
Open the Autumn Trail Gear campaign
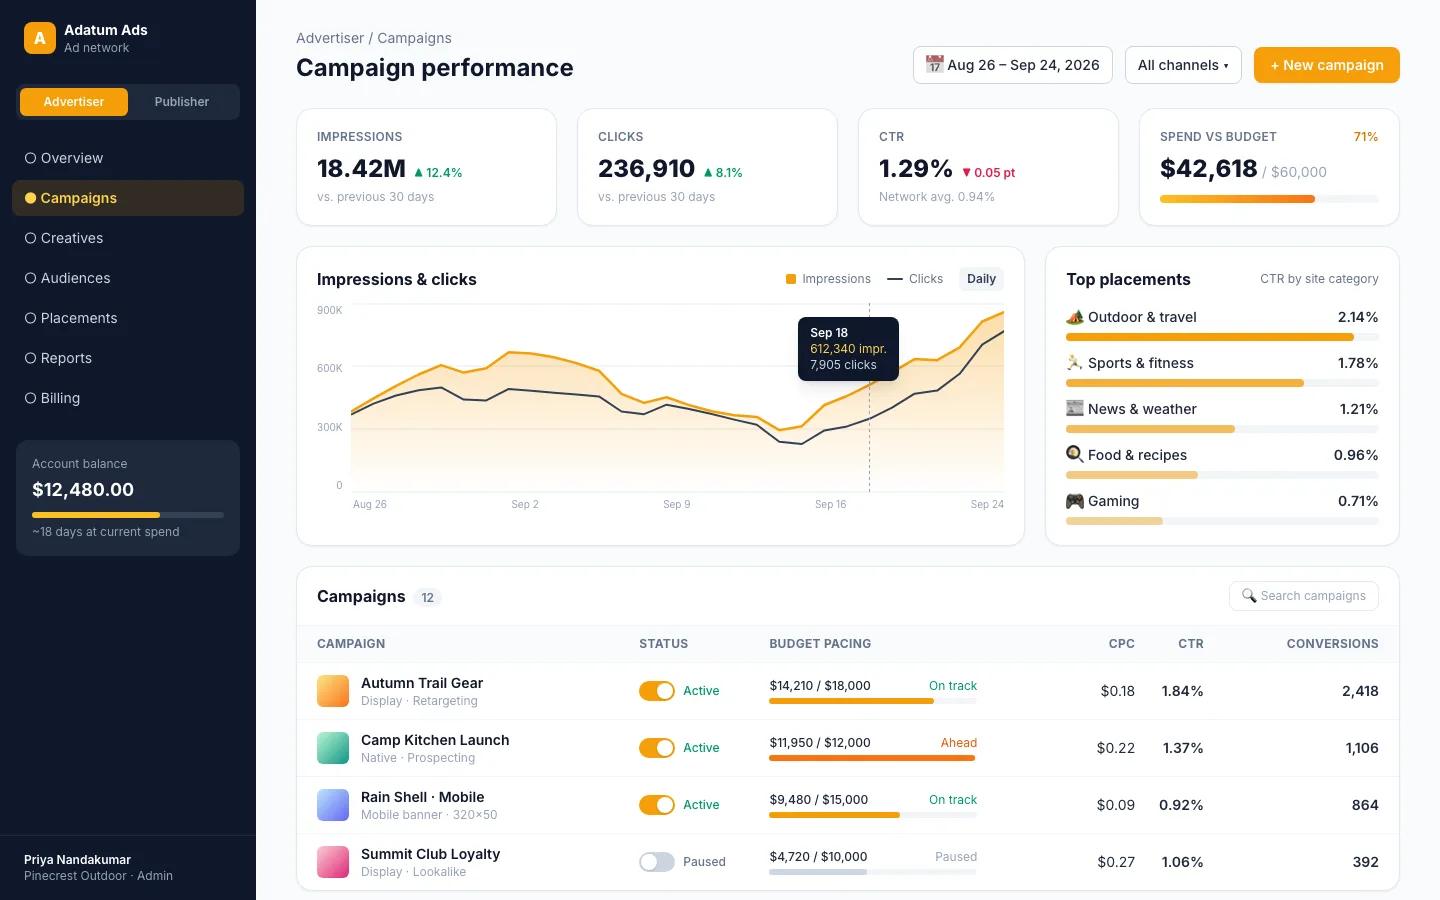click(422, 683)
